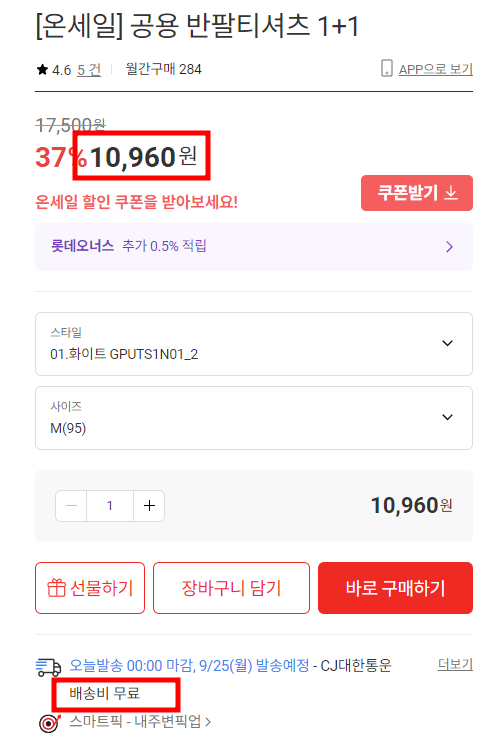Click the 오늘발송 shipping schedule text
This screenshot has height=752, width=498.
click(190, 666)
